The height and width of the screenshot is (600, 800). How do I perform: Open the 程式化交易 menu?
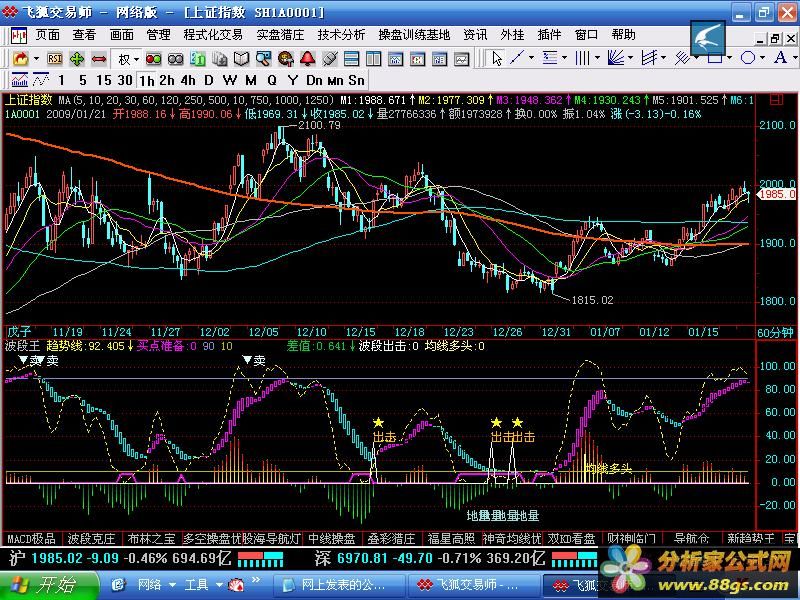coord(213,35)
